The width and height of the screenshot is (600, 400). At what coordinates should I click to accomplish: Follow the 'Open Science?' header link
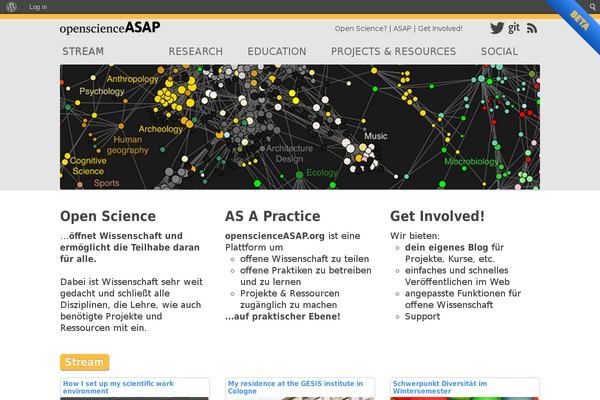(x=361, y=28)
